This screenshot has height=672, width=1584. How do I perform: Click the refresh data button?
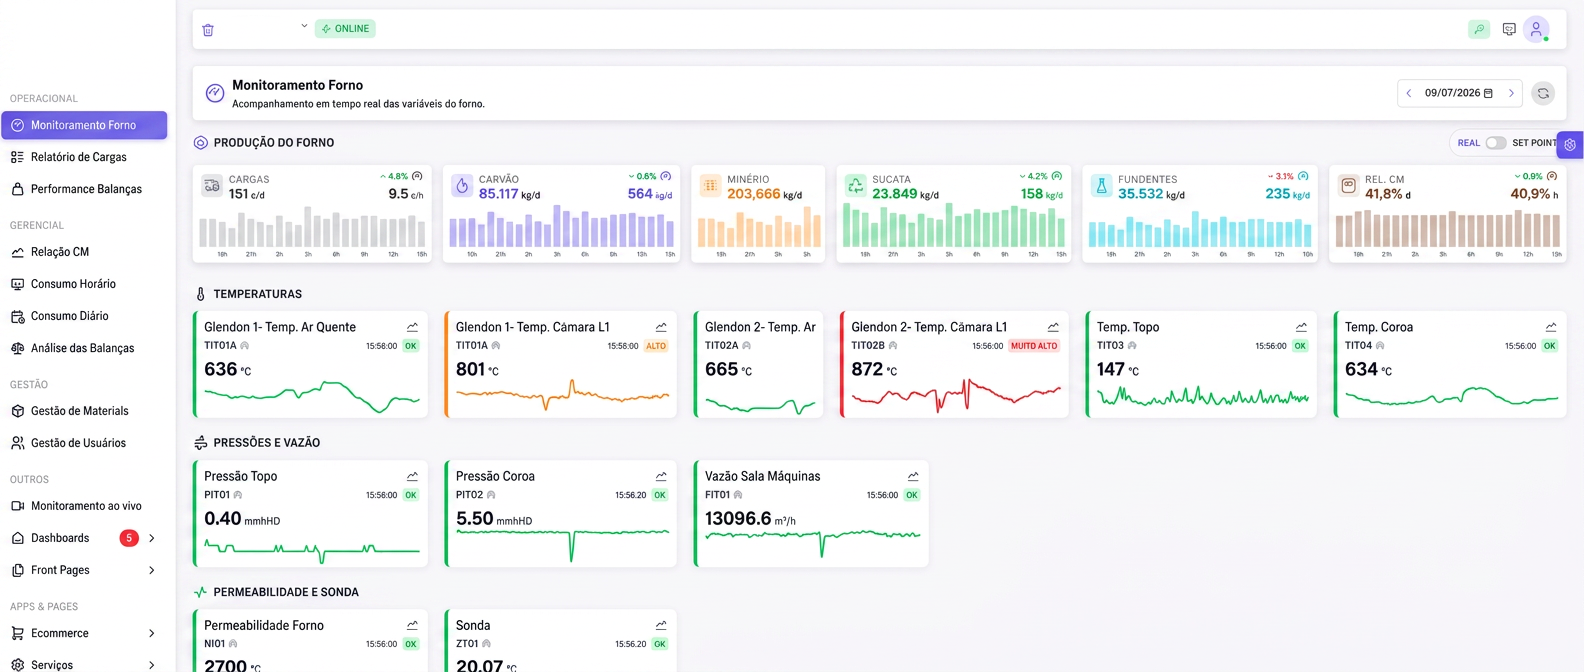point(1543,93)
